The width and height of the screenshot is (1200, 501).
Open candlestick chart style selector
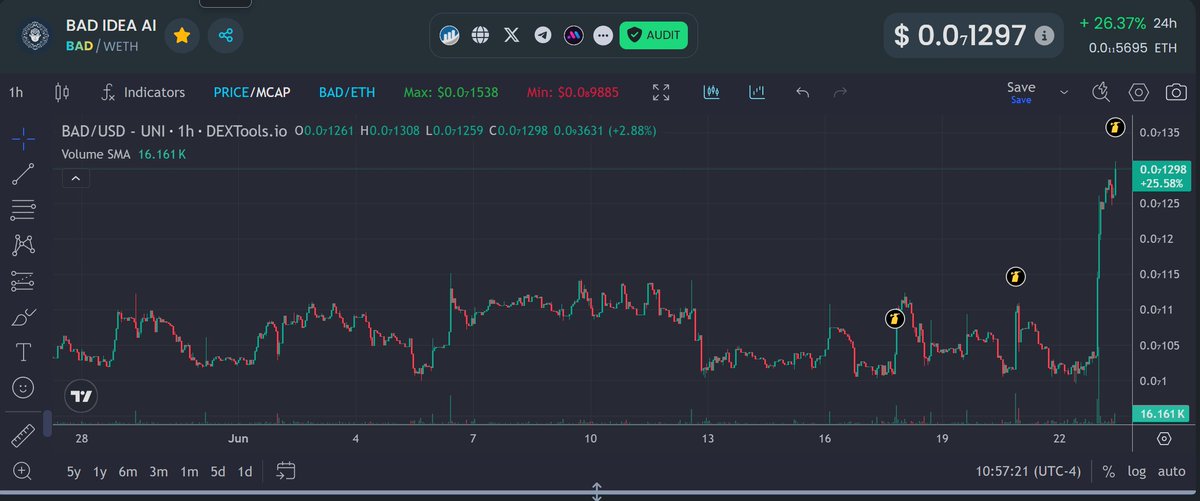tap(62, 92)
